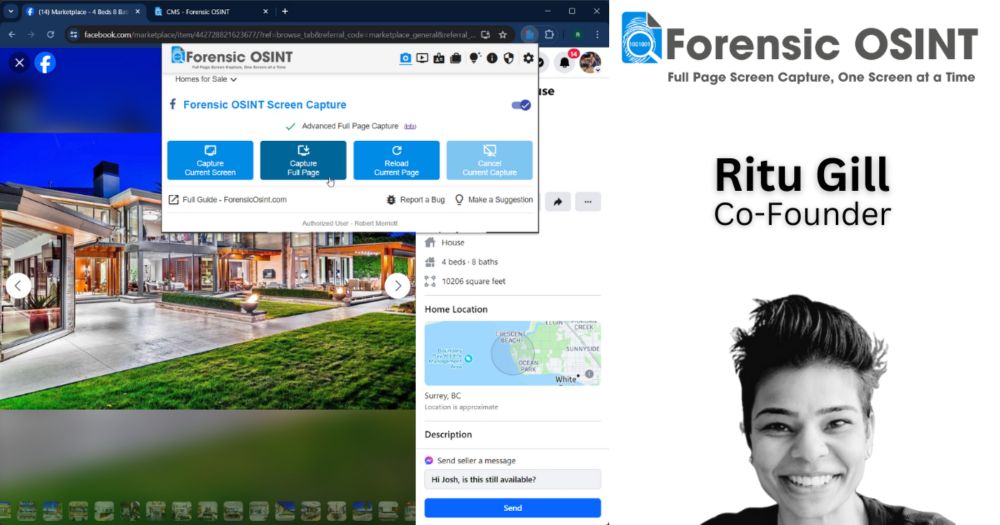The height and width of the screenshot is (525, 1000).
Task: Click the Chrome profile avatar icon
Action: (577, 34)
